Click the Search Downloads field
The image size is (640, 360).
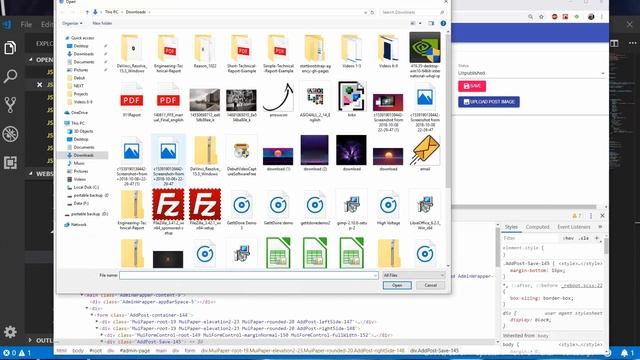click(x=412, y=12)
